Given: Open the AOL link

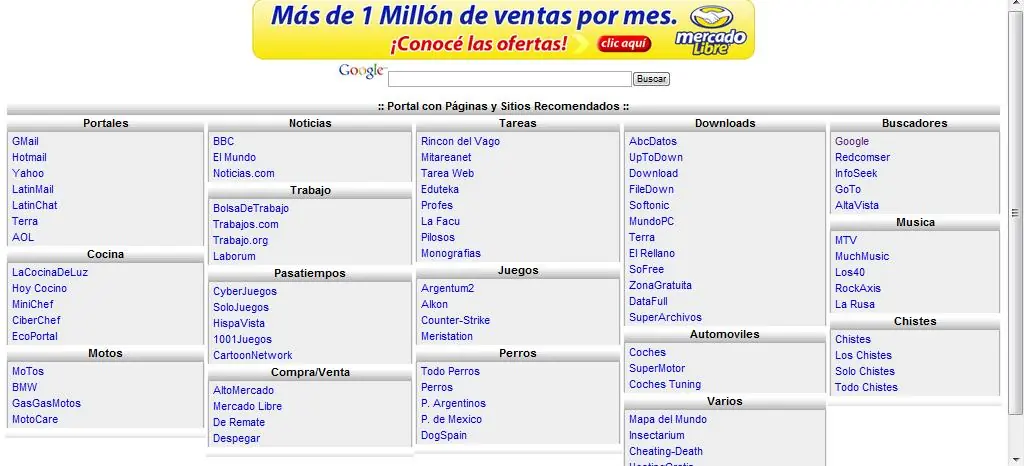Looking at the screenshot, I should pyautogui.click(x=23, y=238).
